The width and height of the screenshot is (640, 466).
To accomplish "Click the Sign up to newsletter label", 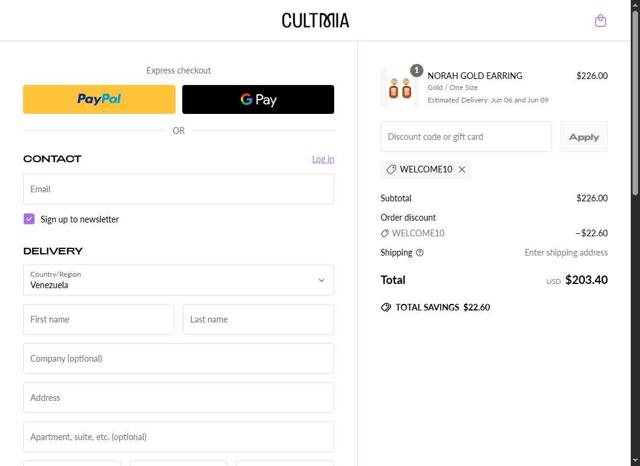I will pyautogui.click(x=80, y=219).
